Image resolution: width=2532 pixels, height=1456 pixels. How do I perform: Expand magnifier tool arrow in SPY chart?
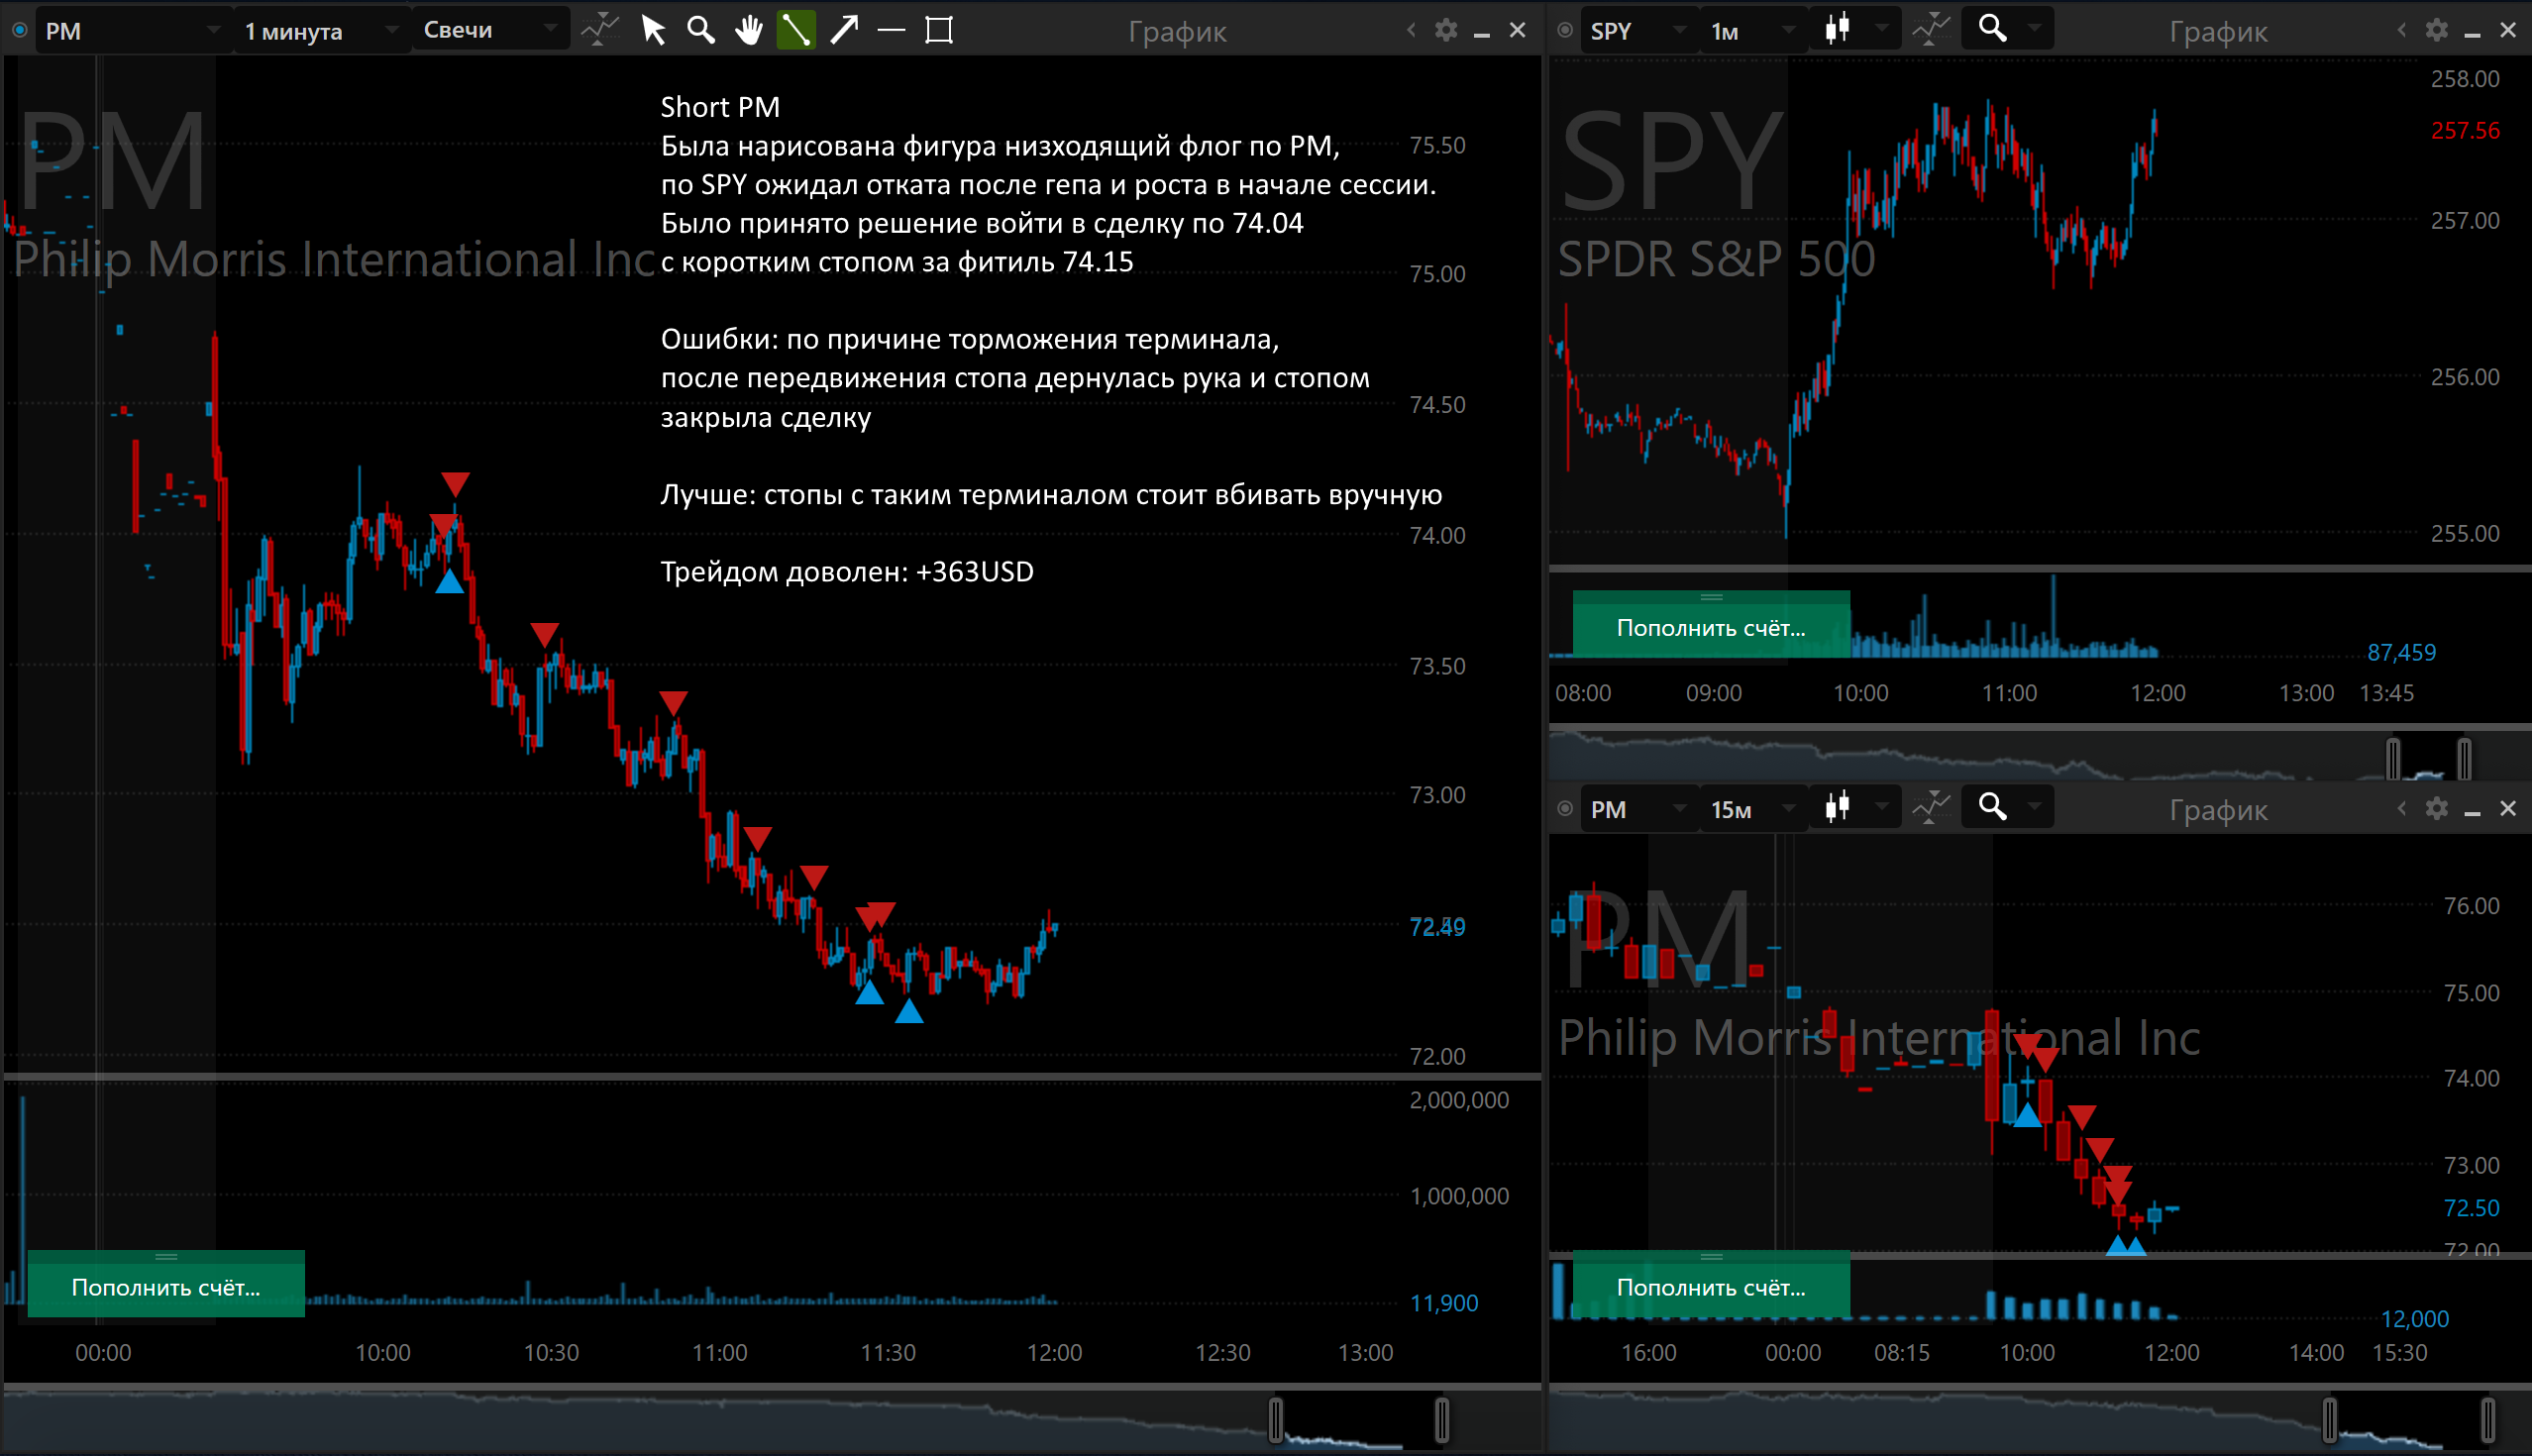tap(2035, 30)
